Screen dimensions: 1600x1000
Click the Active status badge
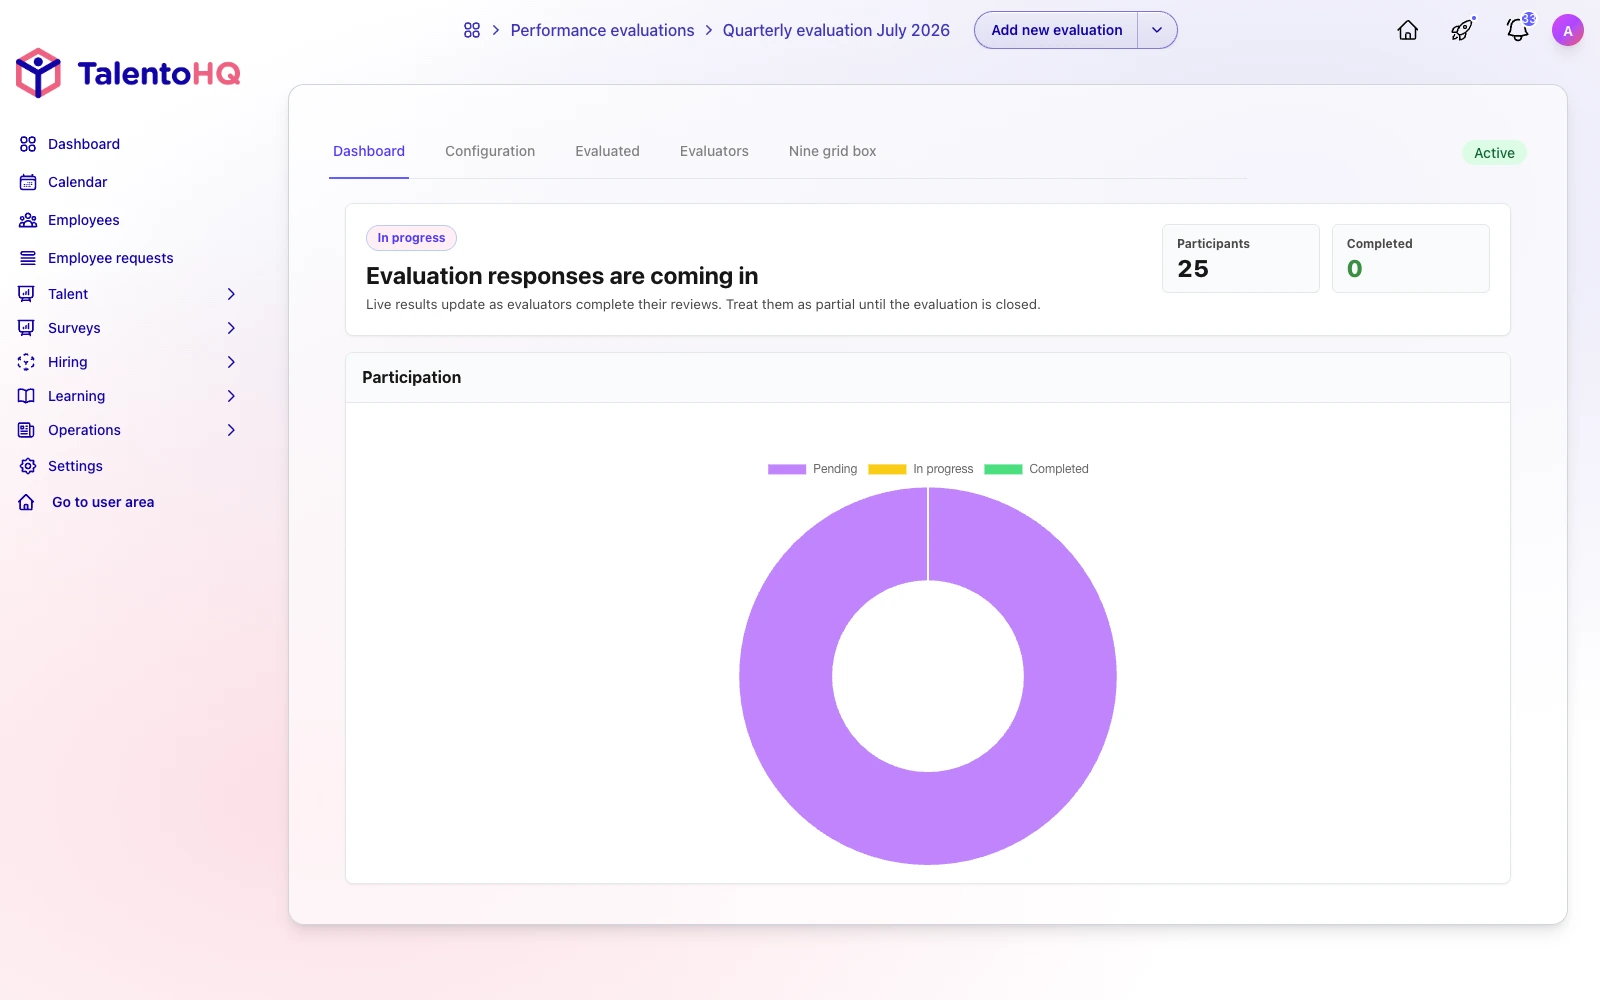pos(1494,153)
